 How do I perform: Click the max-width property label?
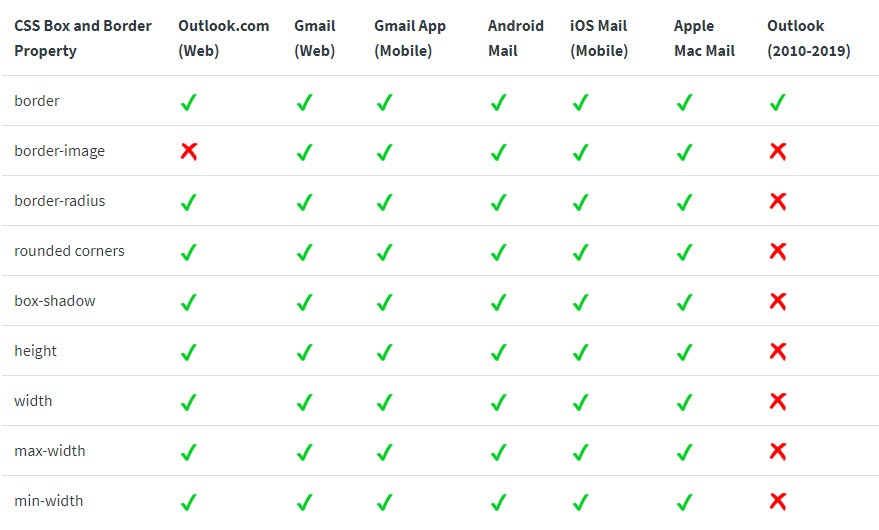(x=50, y=451)
